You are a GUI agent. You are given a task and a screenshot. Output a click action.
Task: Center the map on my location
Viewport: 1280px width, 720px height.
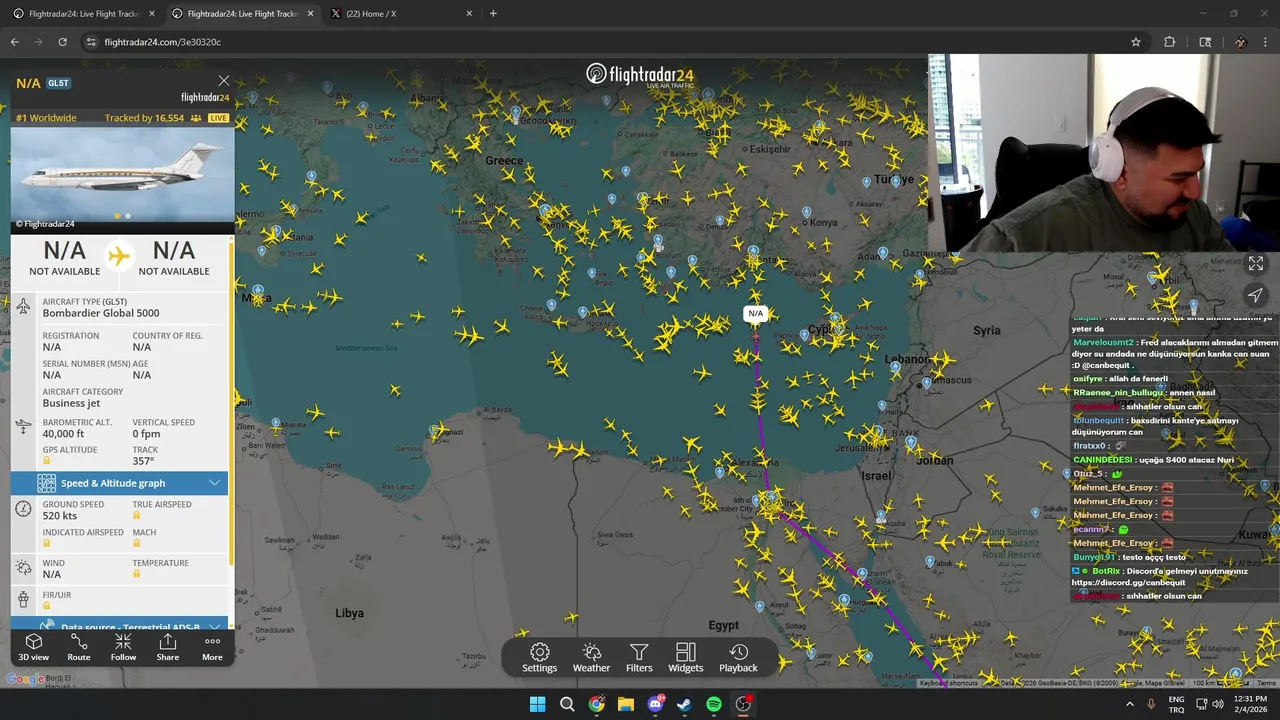(x=1255, y=295)
